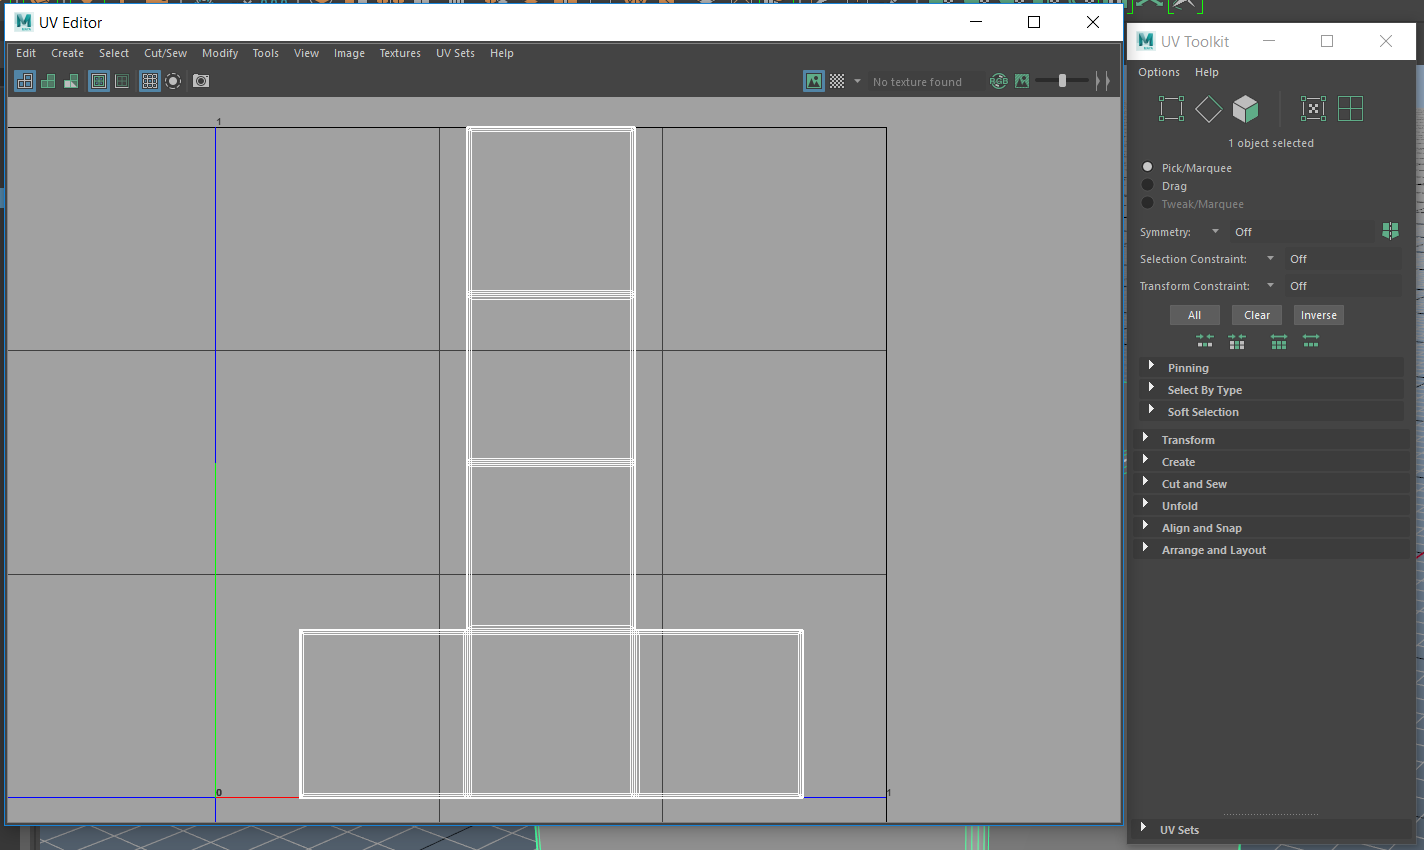Take UV snapshot with camera icon
Screen dimensions: 1424x850
[x=201, y=81]
